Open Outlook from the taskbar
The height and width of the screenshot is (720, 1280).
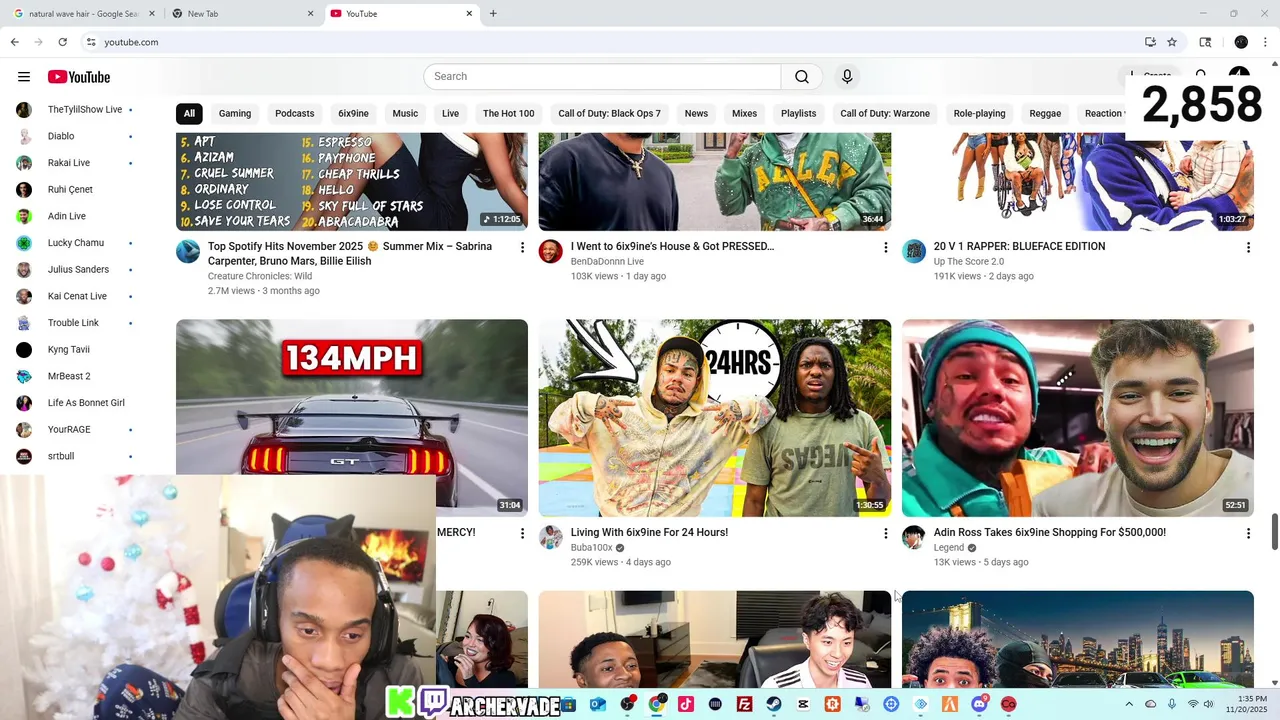tap(597, 704)
